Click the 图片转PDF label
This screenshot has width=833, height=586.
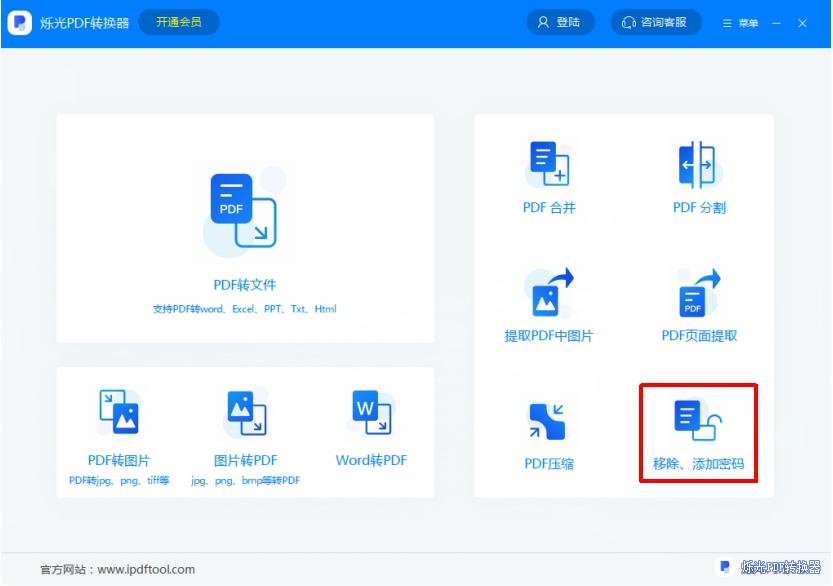point(245,460)
